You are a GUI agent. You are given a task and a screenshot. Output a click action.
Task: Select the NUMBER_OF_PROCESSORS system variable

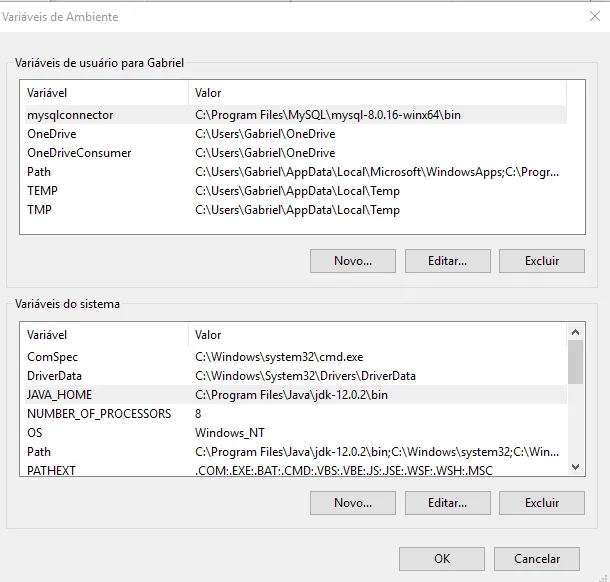[x=99, y=414]
